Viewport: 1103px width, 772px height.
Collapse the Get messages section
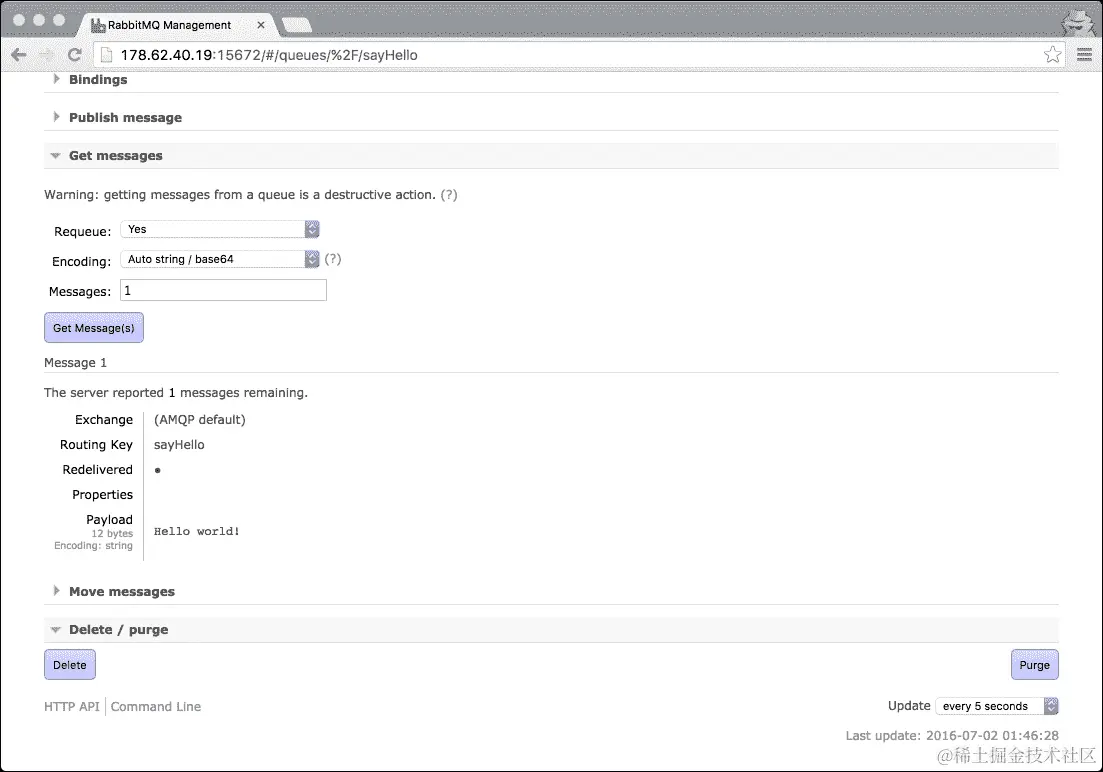[x=115, y=155]
